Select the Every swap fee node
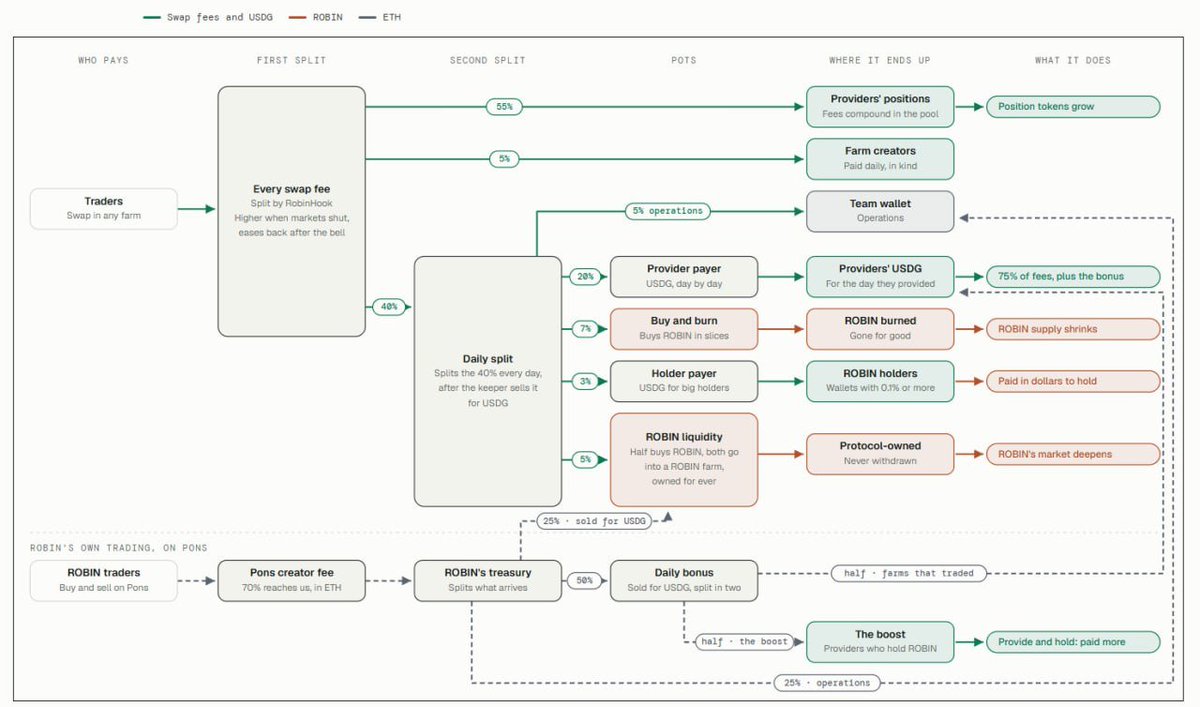 [292, 210]
